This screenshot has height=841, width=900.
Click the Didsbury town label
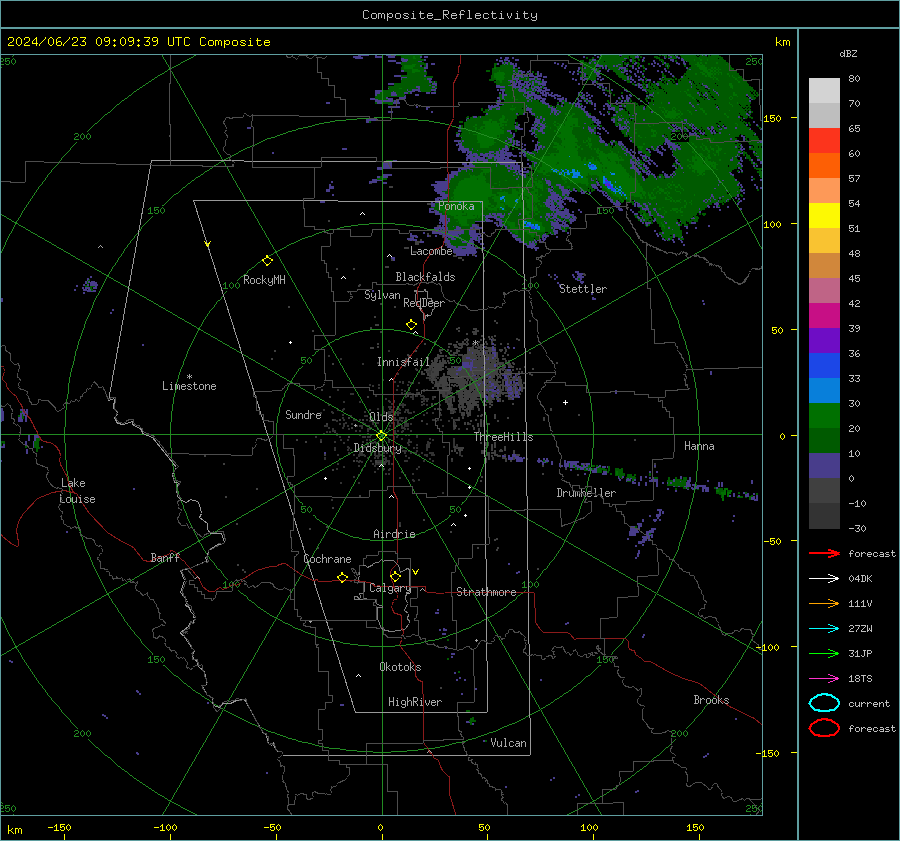[x=377, y=448]
